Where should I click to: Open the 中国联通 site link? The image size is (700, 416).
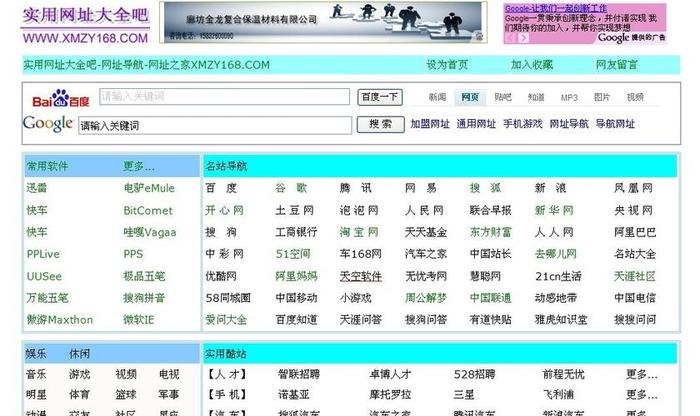tap(490, 298)
